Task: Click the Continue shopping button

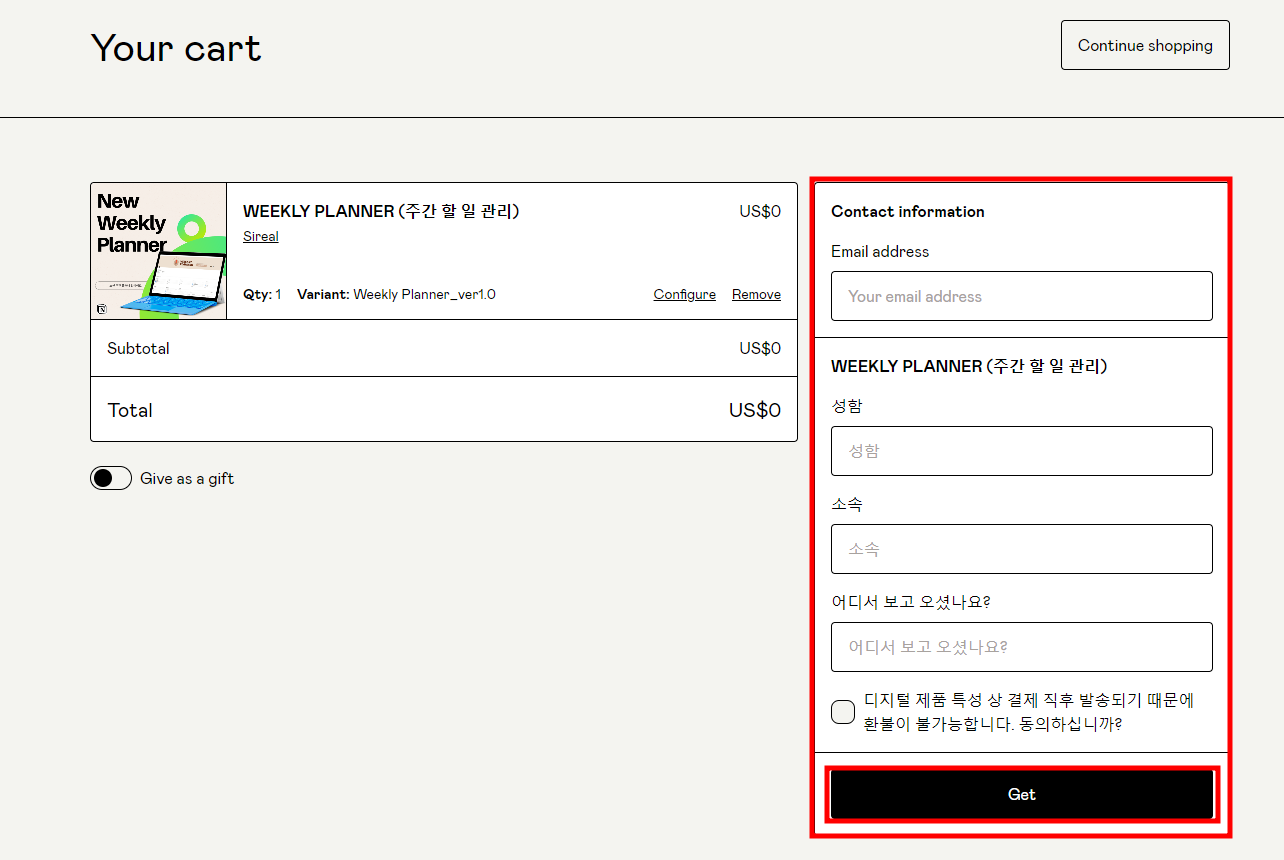Action: pos(1145,45)
